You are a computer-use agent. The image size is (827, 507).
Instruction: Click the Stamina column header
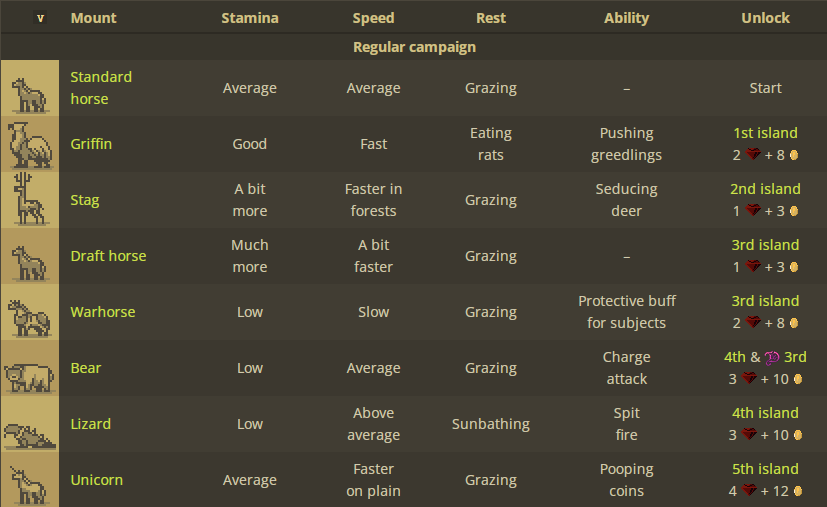[x=250, y=18]
